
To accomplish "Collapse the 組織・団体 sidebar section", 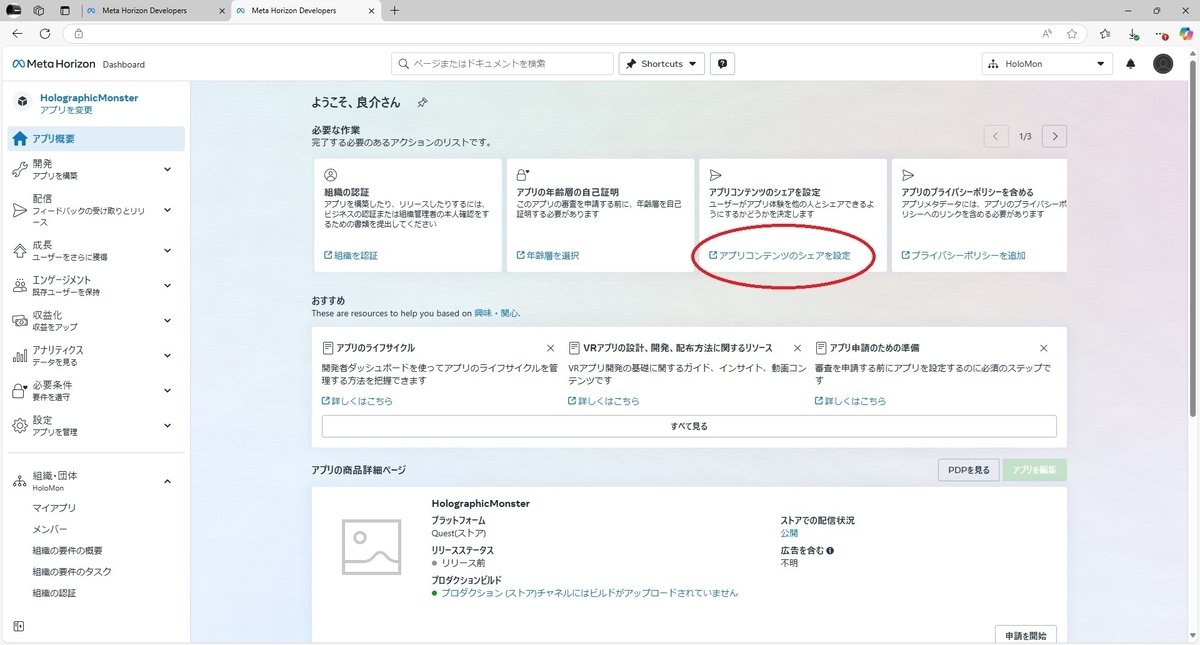I will click(x=167, y=481).
